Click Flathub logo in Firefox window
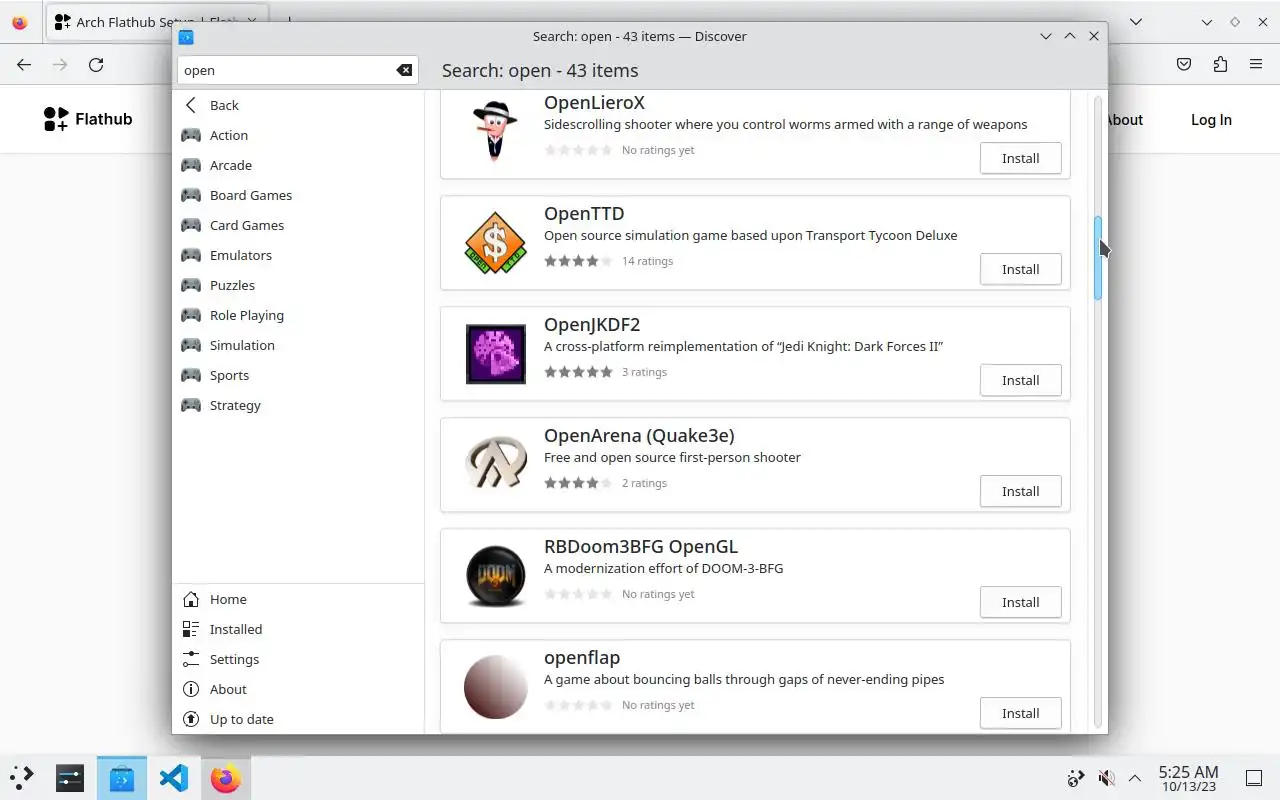Image resolution: width=1280 pixels, height=800 pixels. [x=88, y=119]
